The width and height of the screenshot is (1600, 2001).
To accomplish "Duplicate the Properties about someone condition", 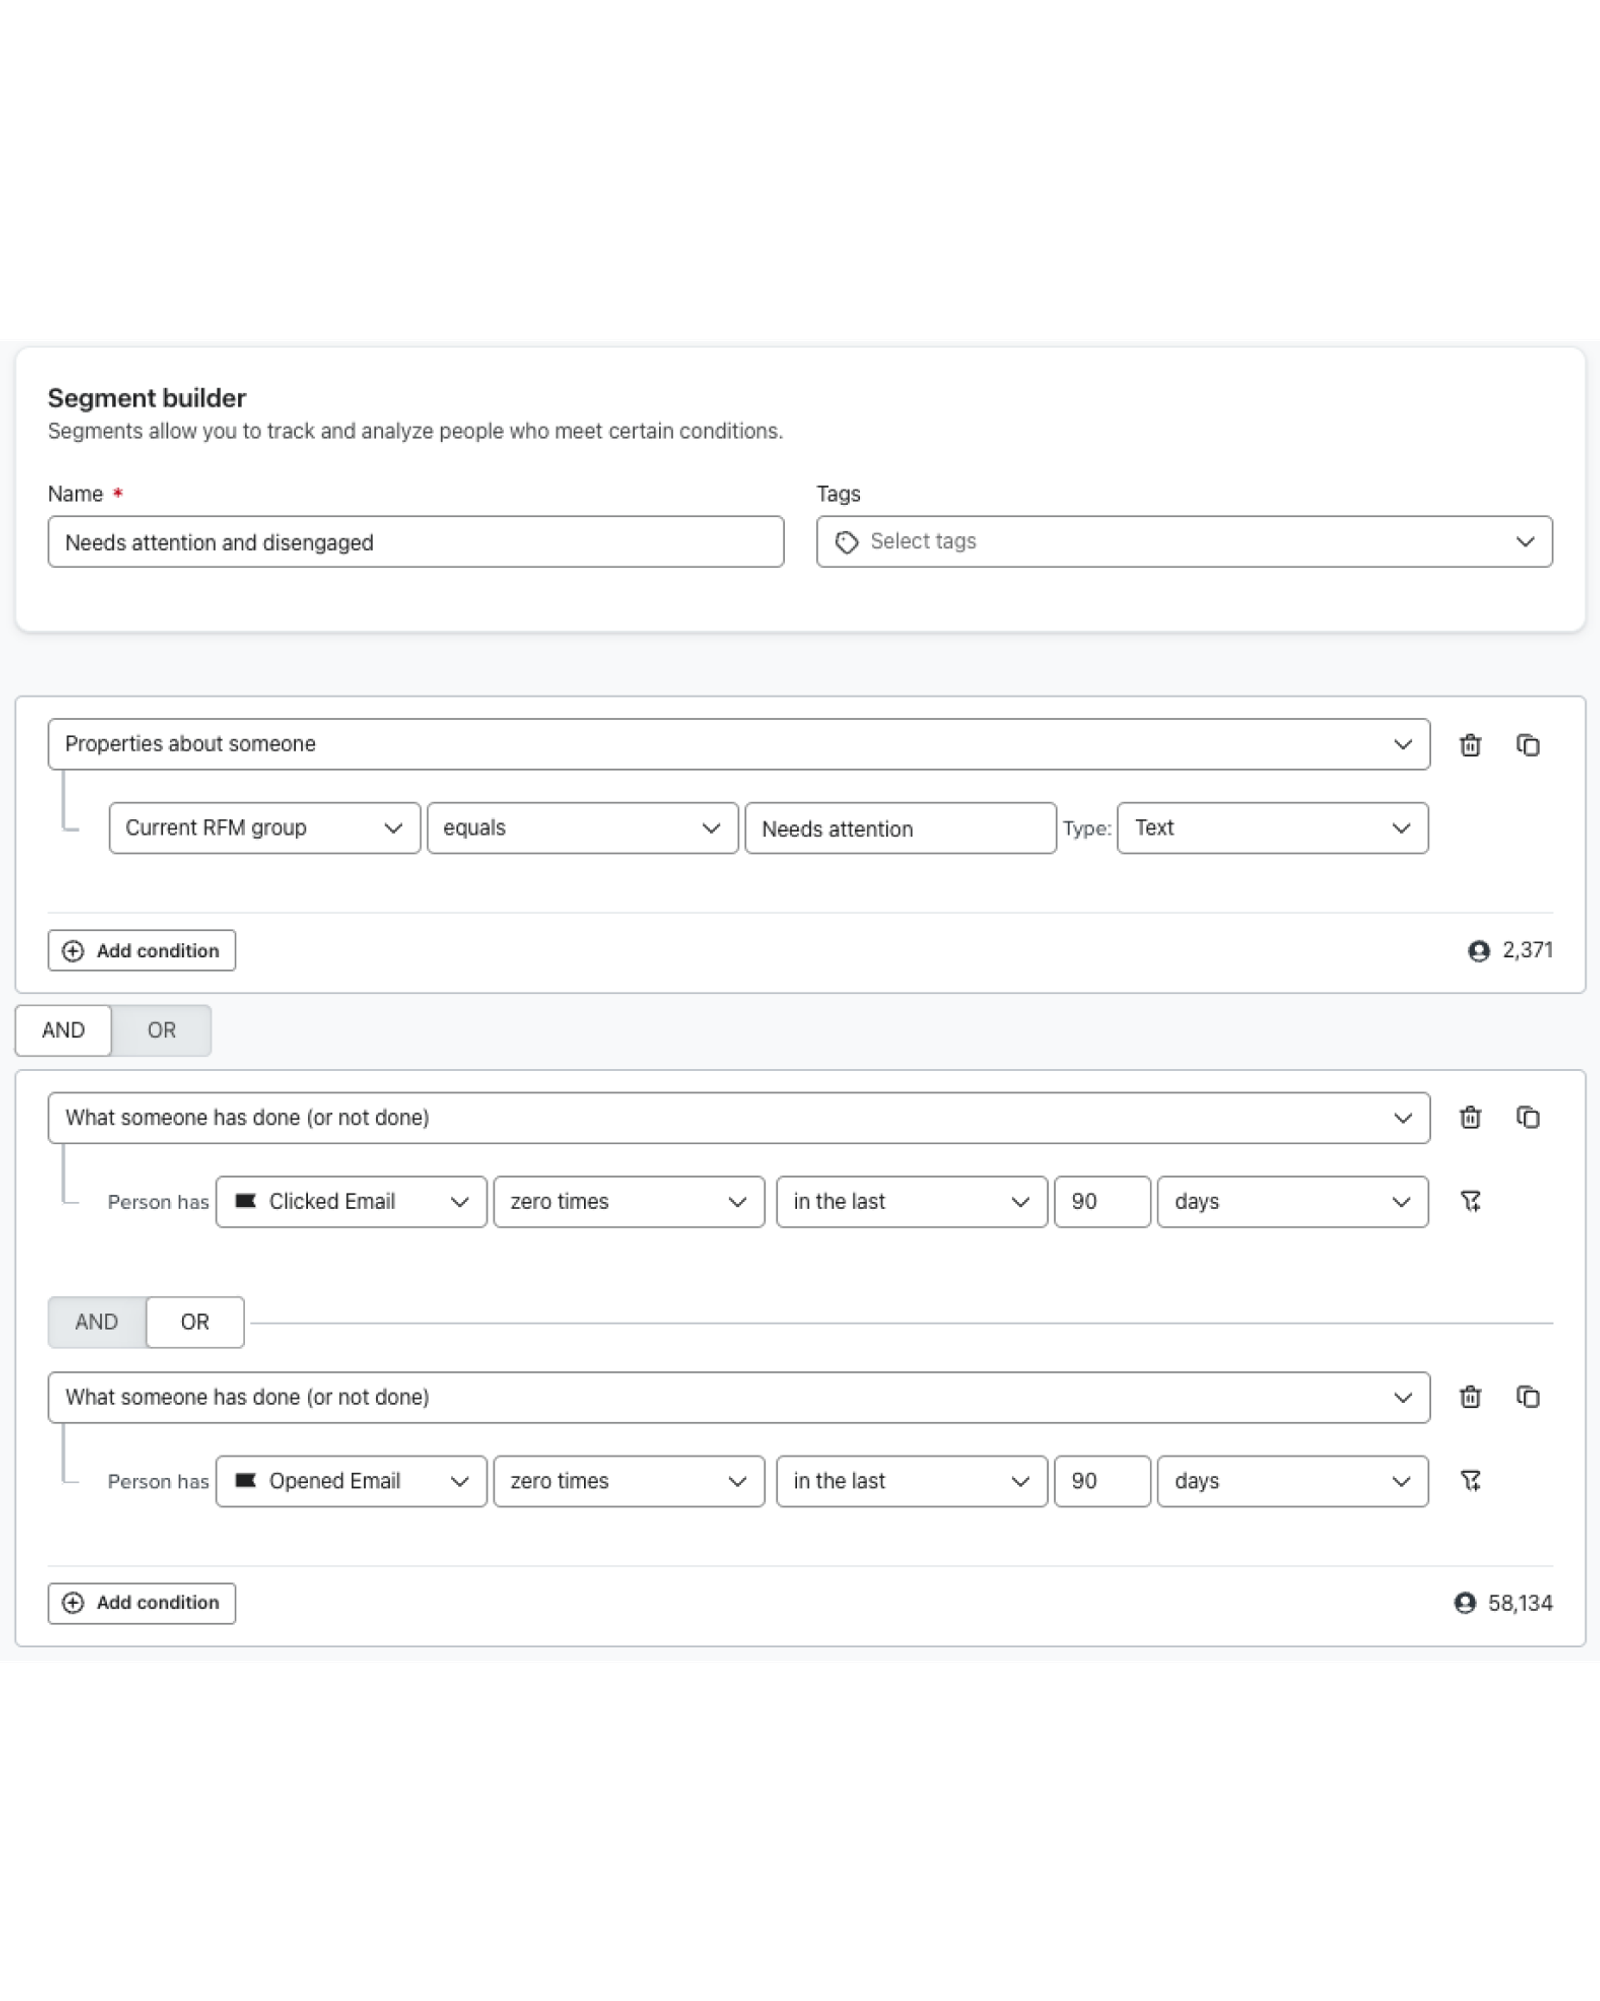I will (x=1527, y=745).
